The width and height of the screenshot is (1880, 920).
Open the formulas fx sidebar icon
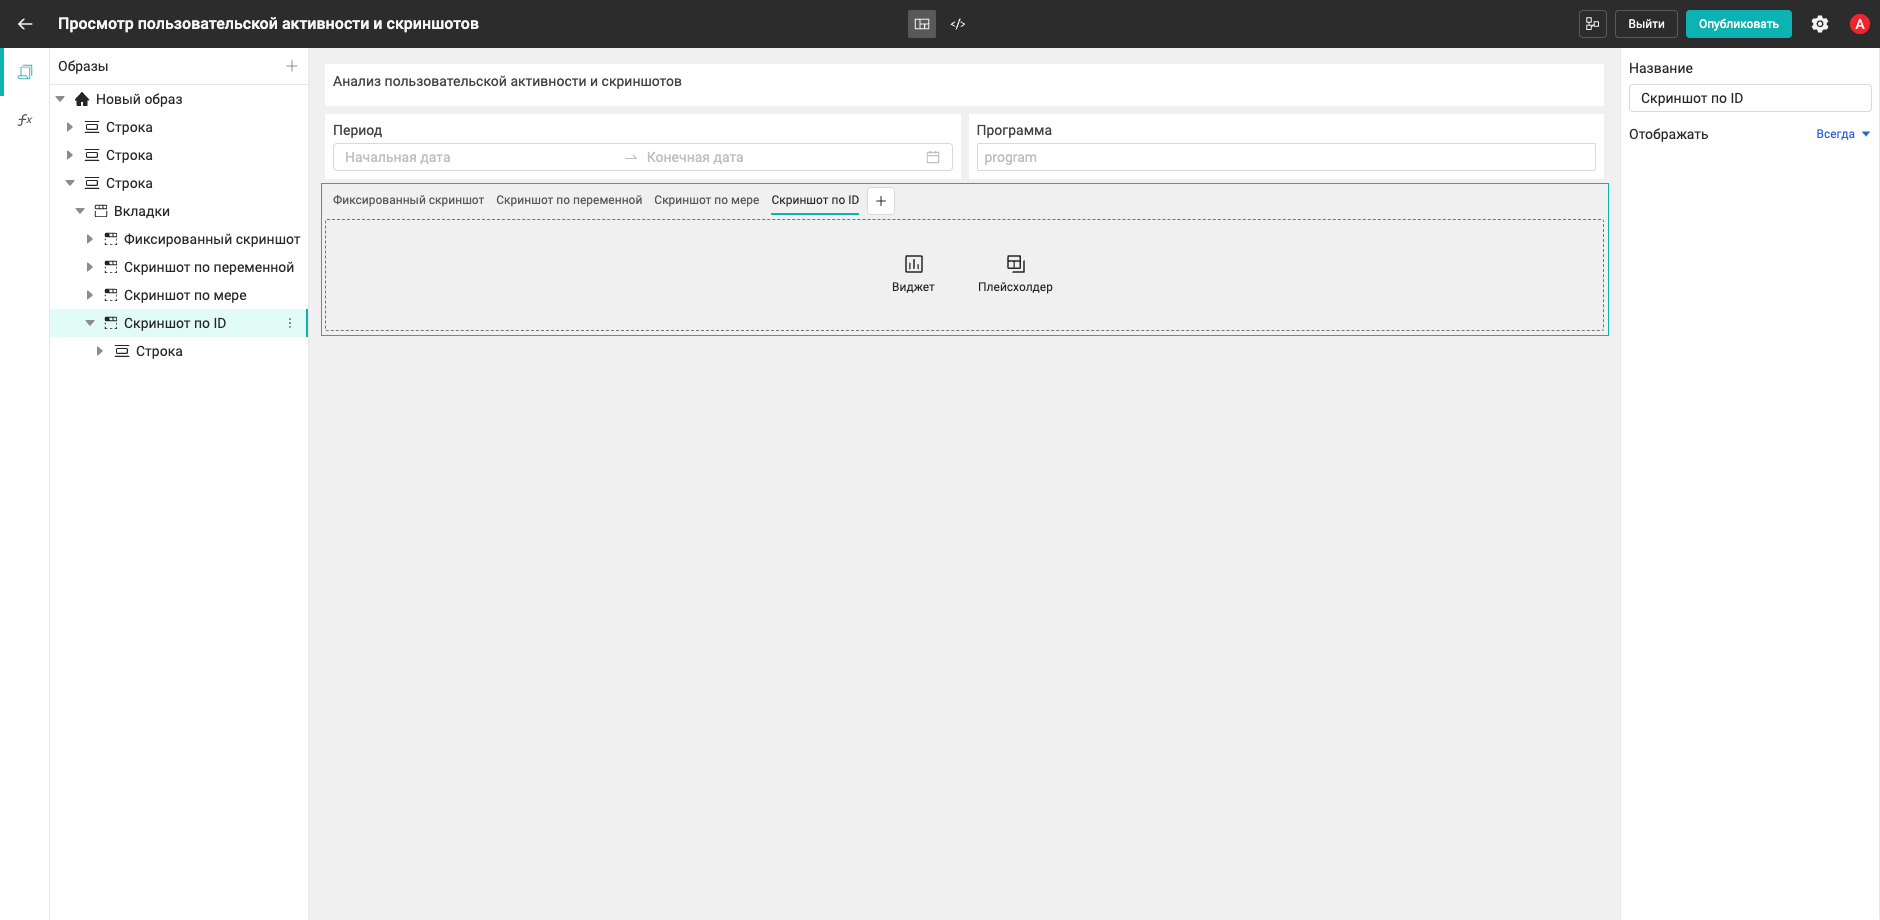[x=25, y=120]
